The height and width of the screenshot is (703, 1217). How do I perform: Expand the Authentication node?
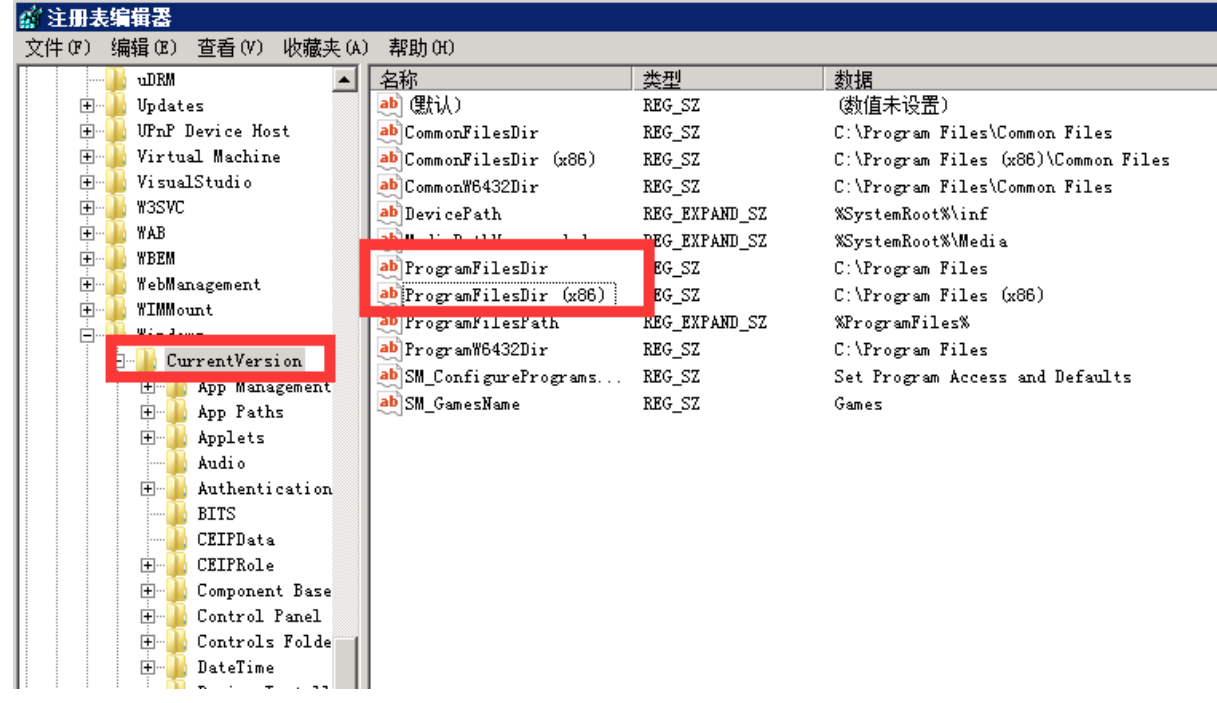(x=148, y=488)
